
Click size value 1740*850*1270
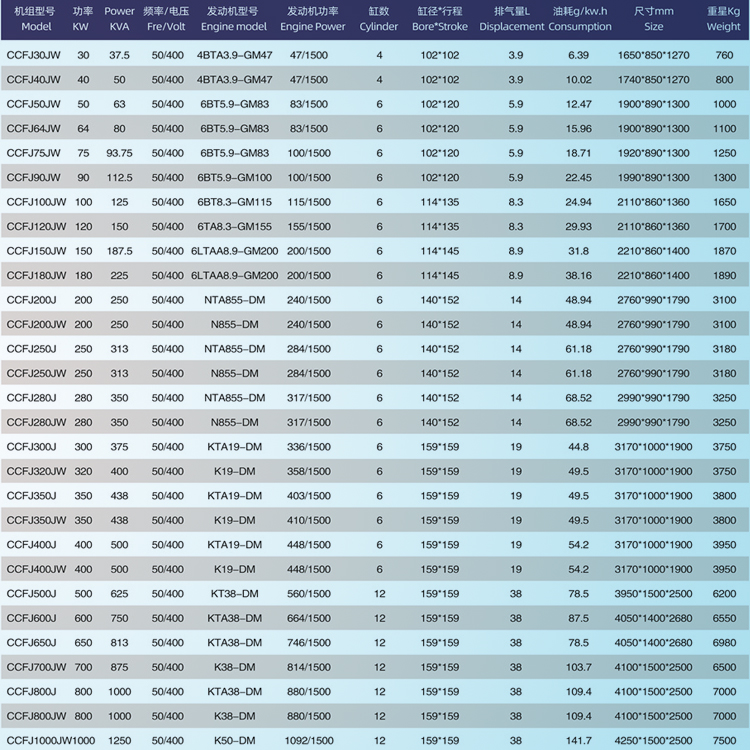(x=653, y=80)
